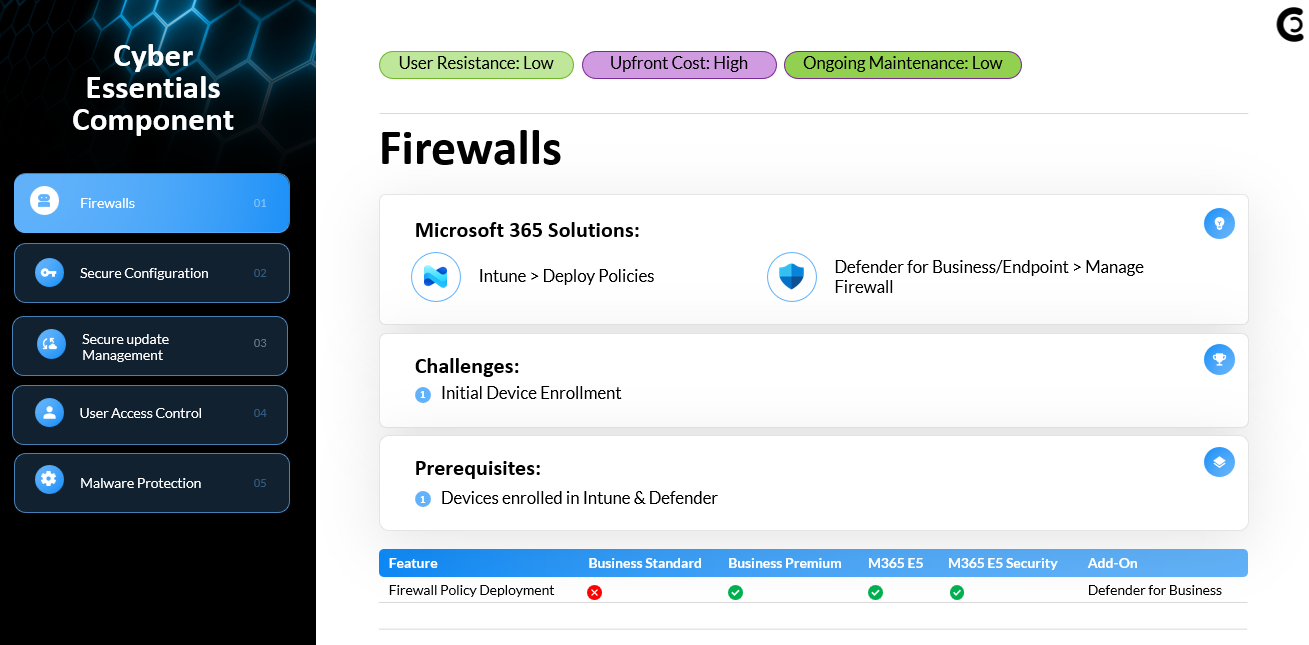The image size is (1309, 645).
Task: Click the user icon beside User Access Control
Action: [48, 410]
